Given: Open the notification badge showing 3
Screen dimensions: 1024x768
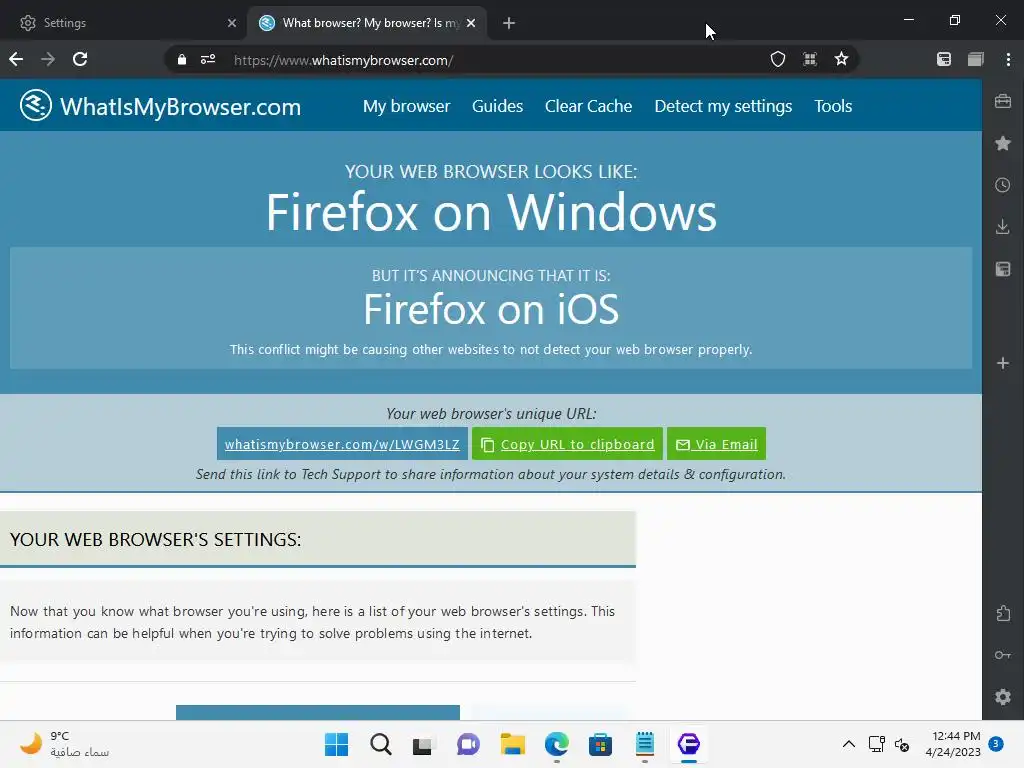Looking at the screenshot, I should point(996,743).
